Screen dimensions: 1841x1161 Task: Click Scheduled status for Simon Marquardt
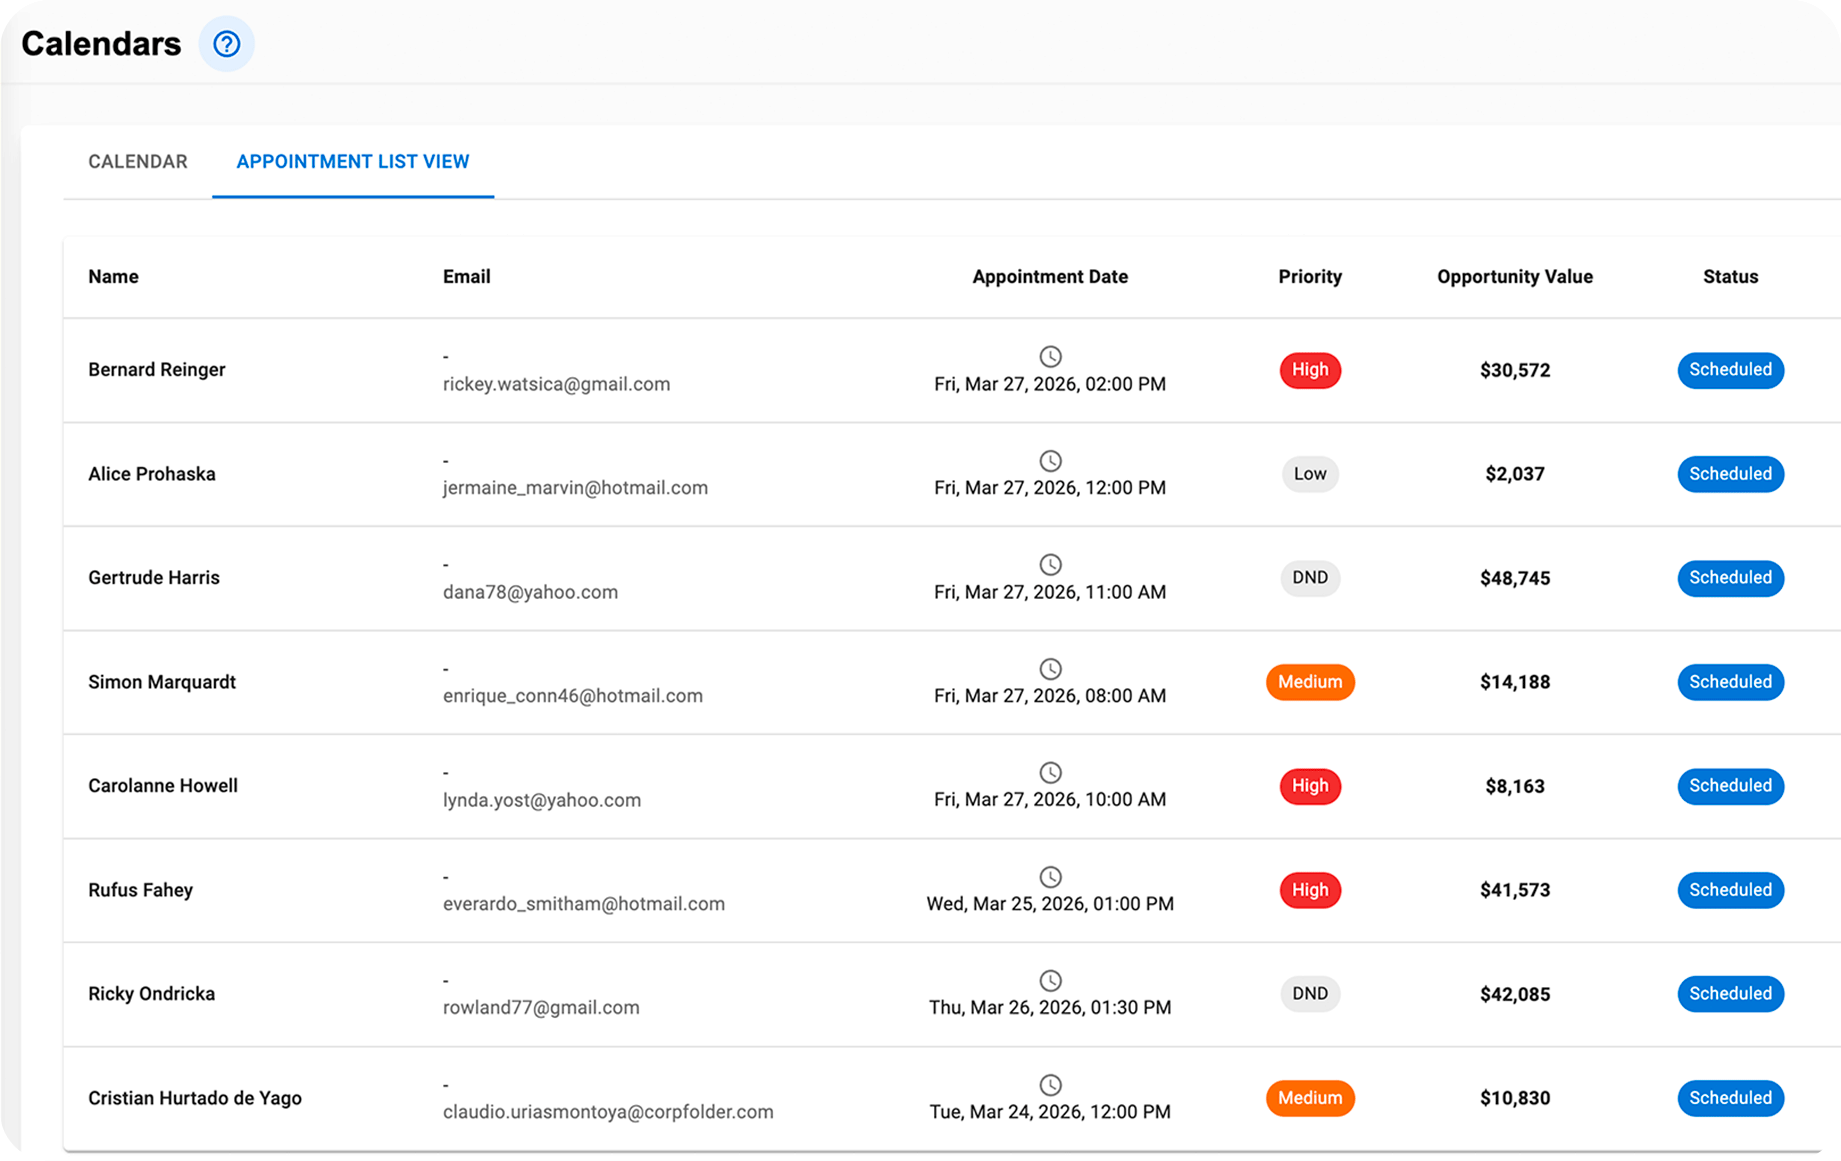[1730, 682]
